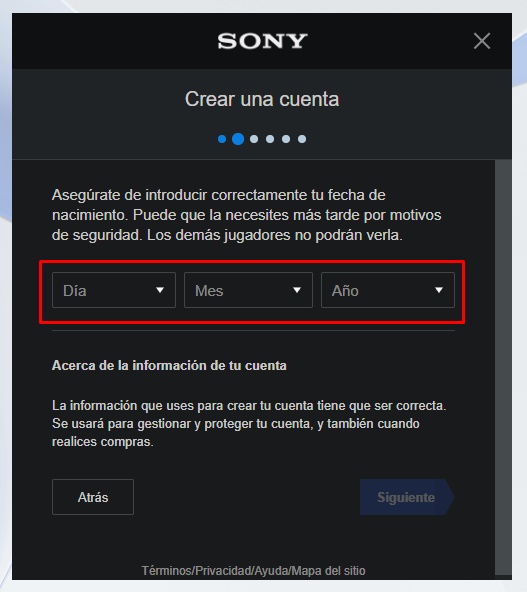Click the Sony logo
Viewport: 527px width, 592px height.
pos(262,41)
